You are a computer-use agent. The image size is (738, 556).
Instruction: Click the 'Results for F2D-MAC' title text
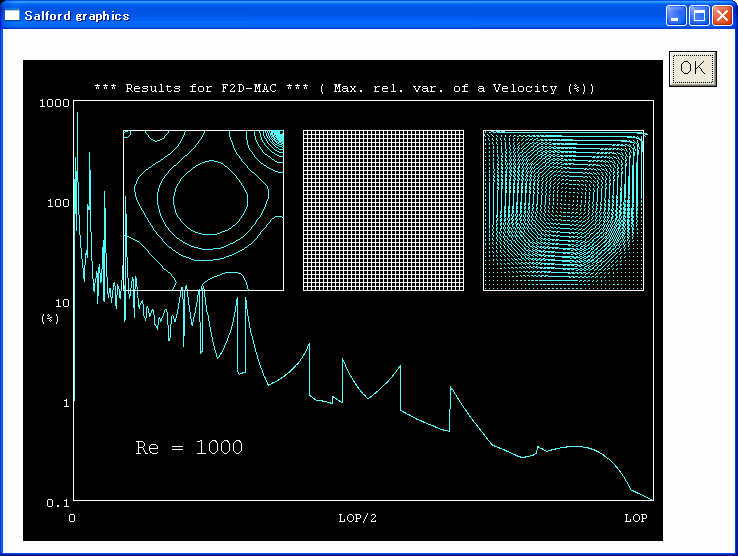(x=201, y=88)
